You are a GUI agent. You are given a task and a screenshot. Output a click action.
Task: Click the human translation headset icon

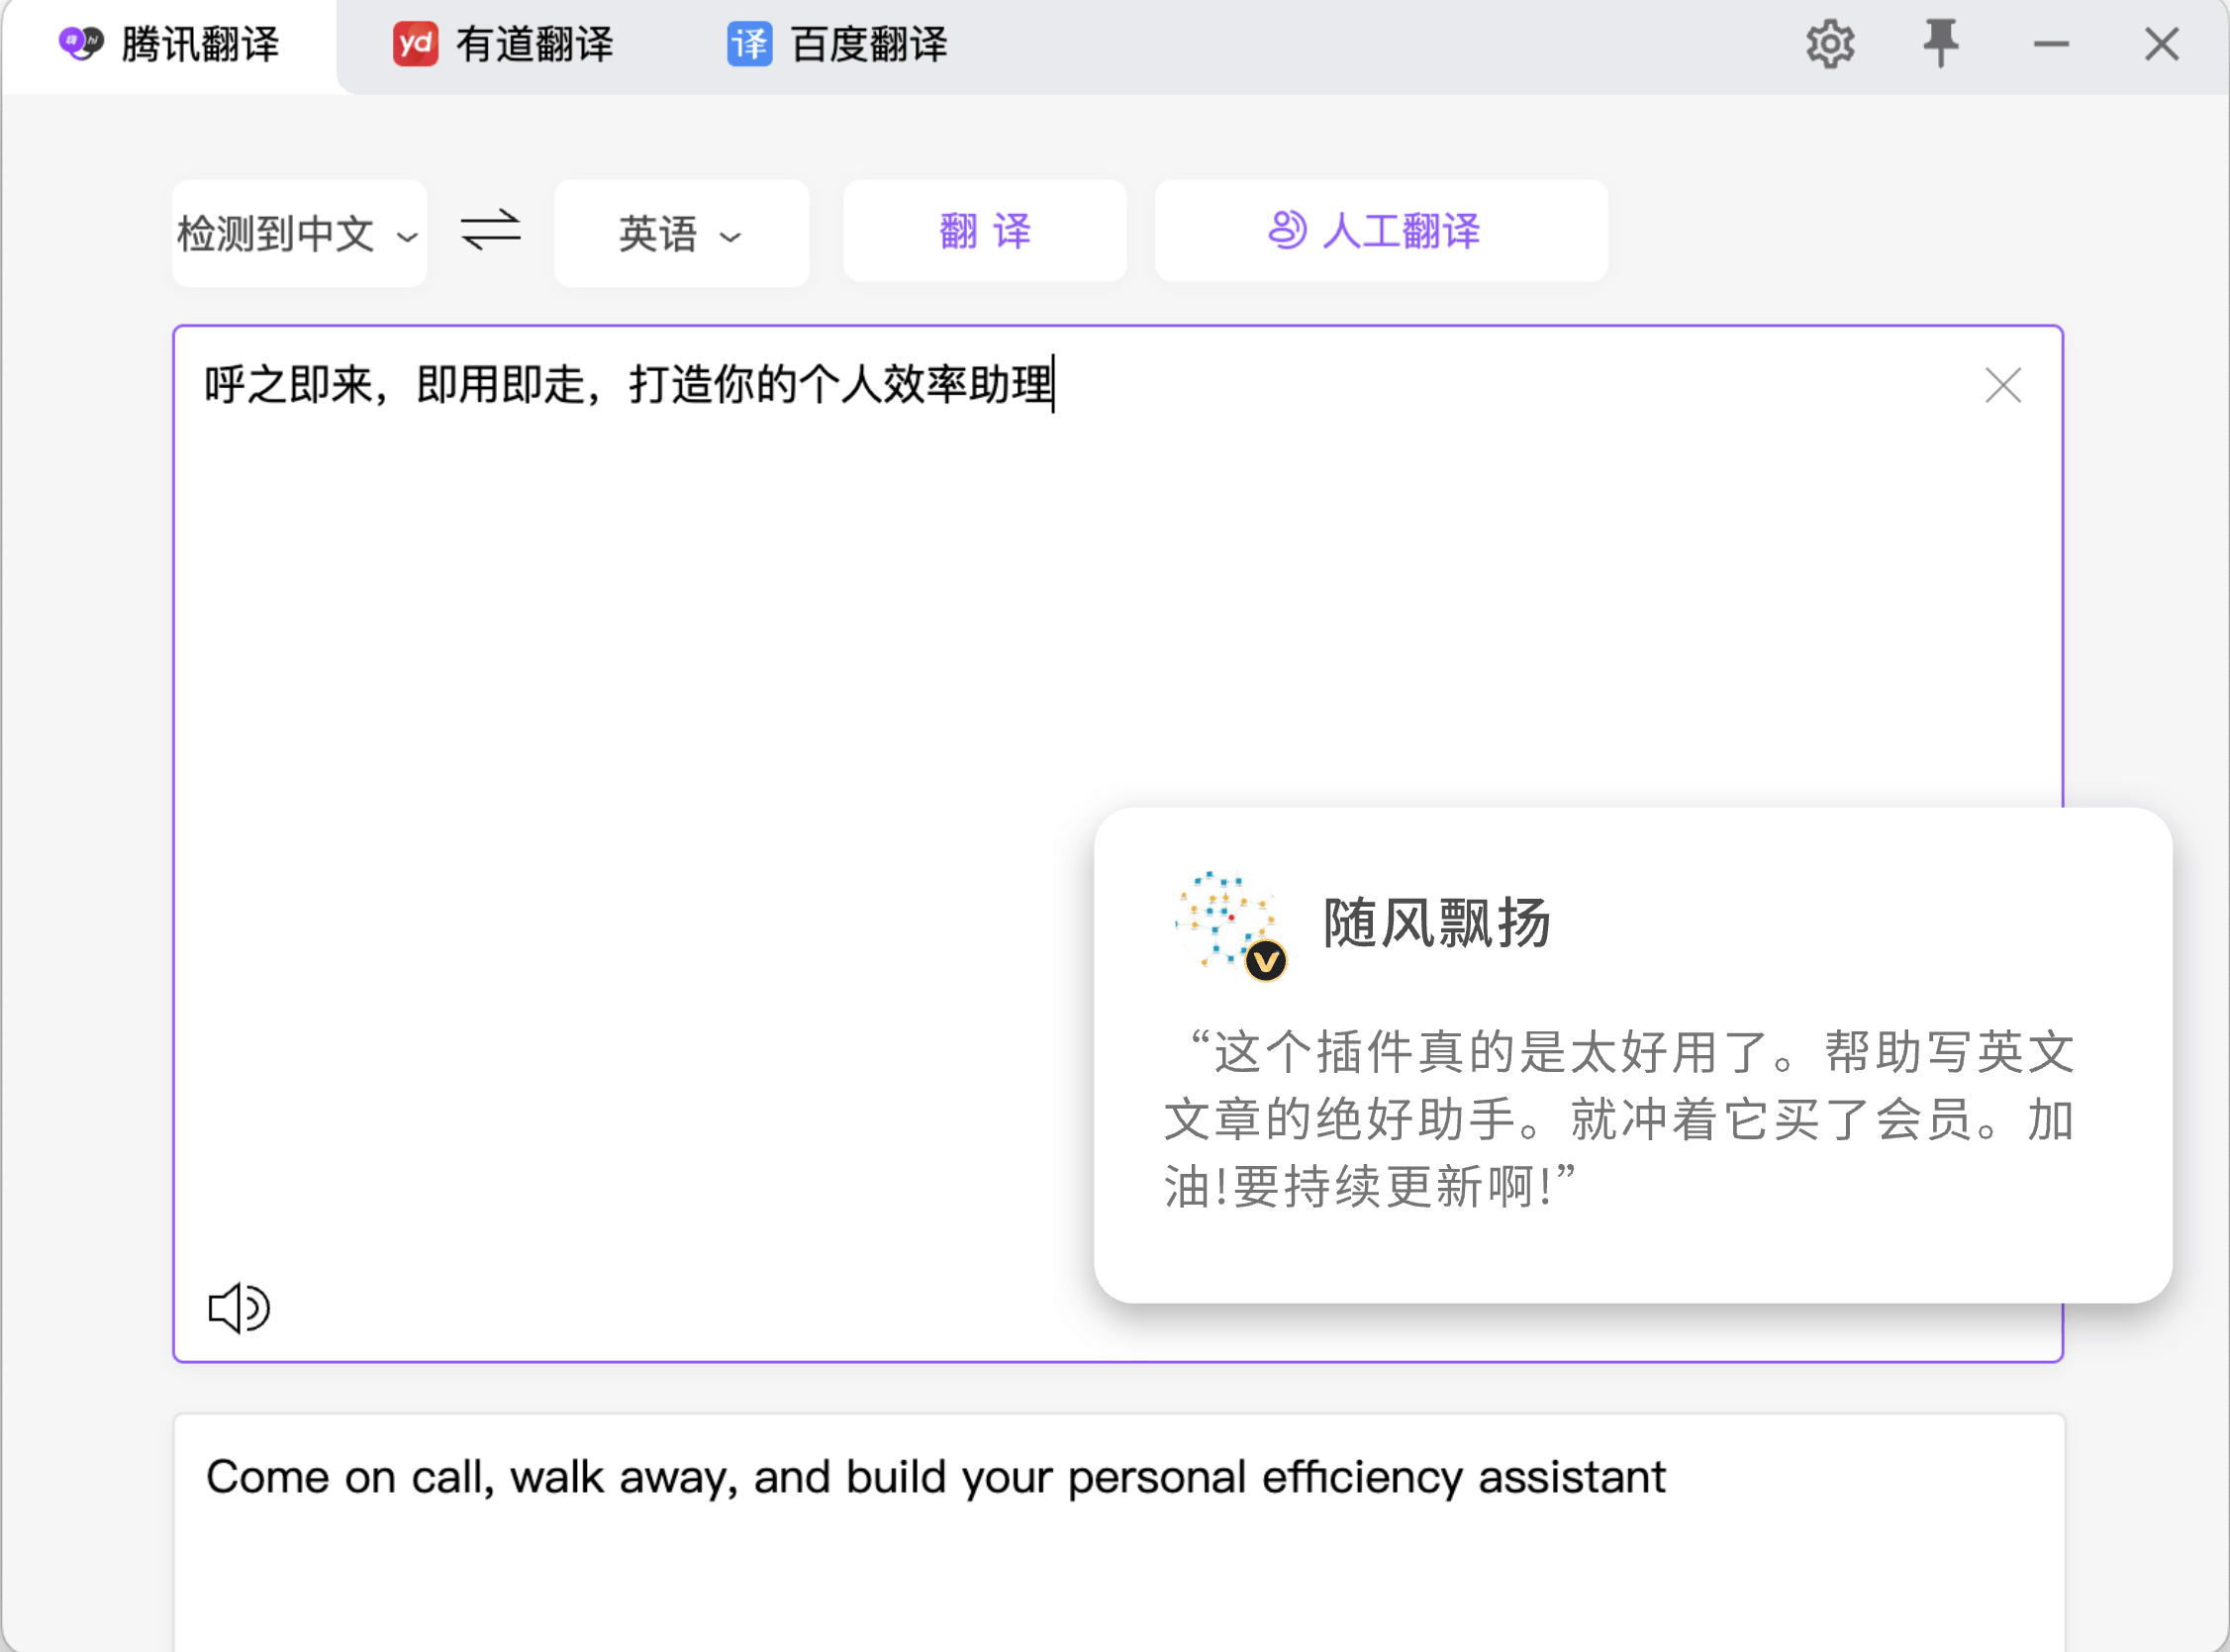tap(1286, 230)
